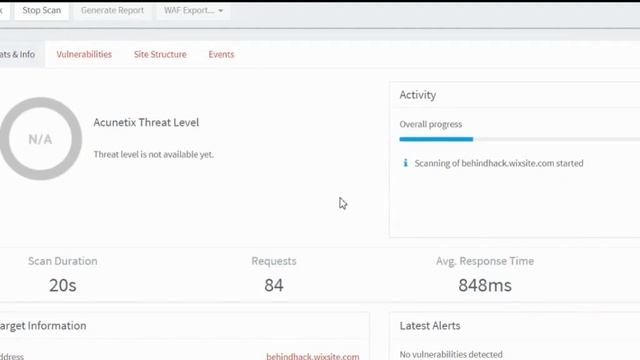Viewport: 640px width, 360px height.
Task: Click the Scan Duration value 20s
Action: click(x=62, y=285)
